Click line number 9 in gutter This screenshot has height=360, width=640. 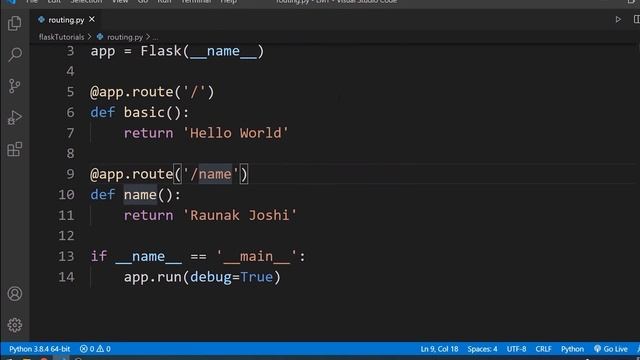tap(70, 174)
